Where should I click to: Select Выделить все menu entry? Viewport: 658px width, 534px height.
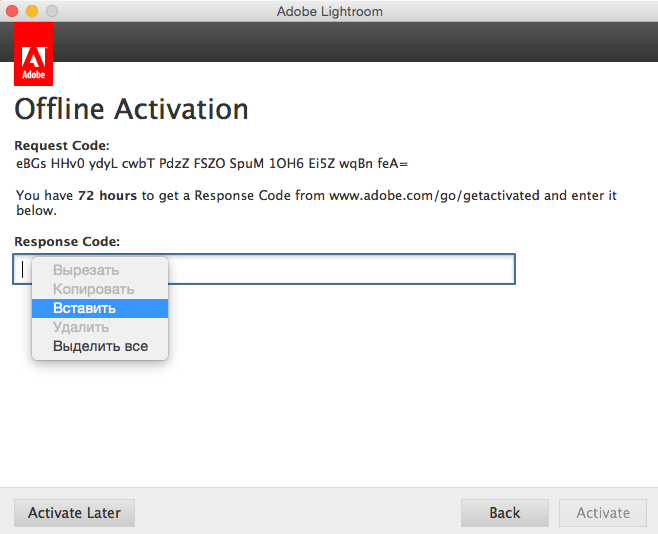pyautogui.click(x=100, y=346)
